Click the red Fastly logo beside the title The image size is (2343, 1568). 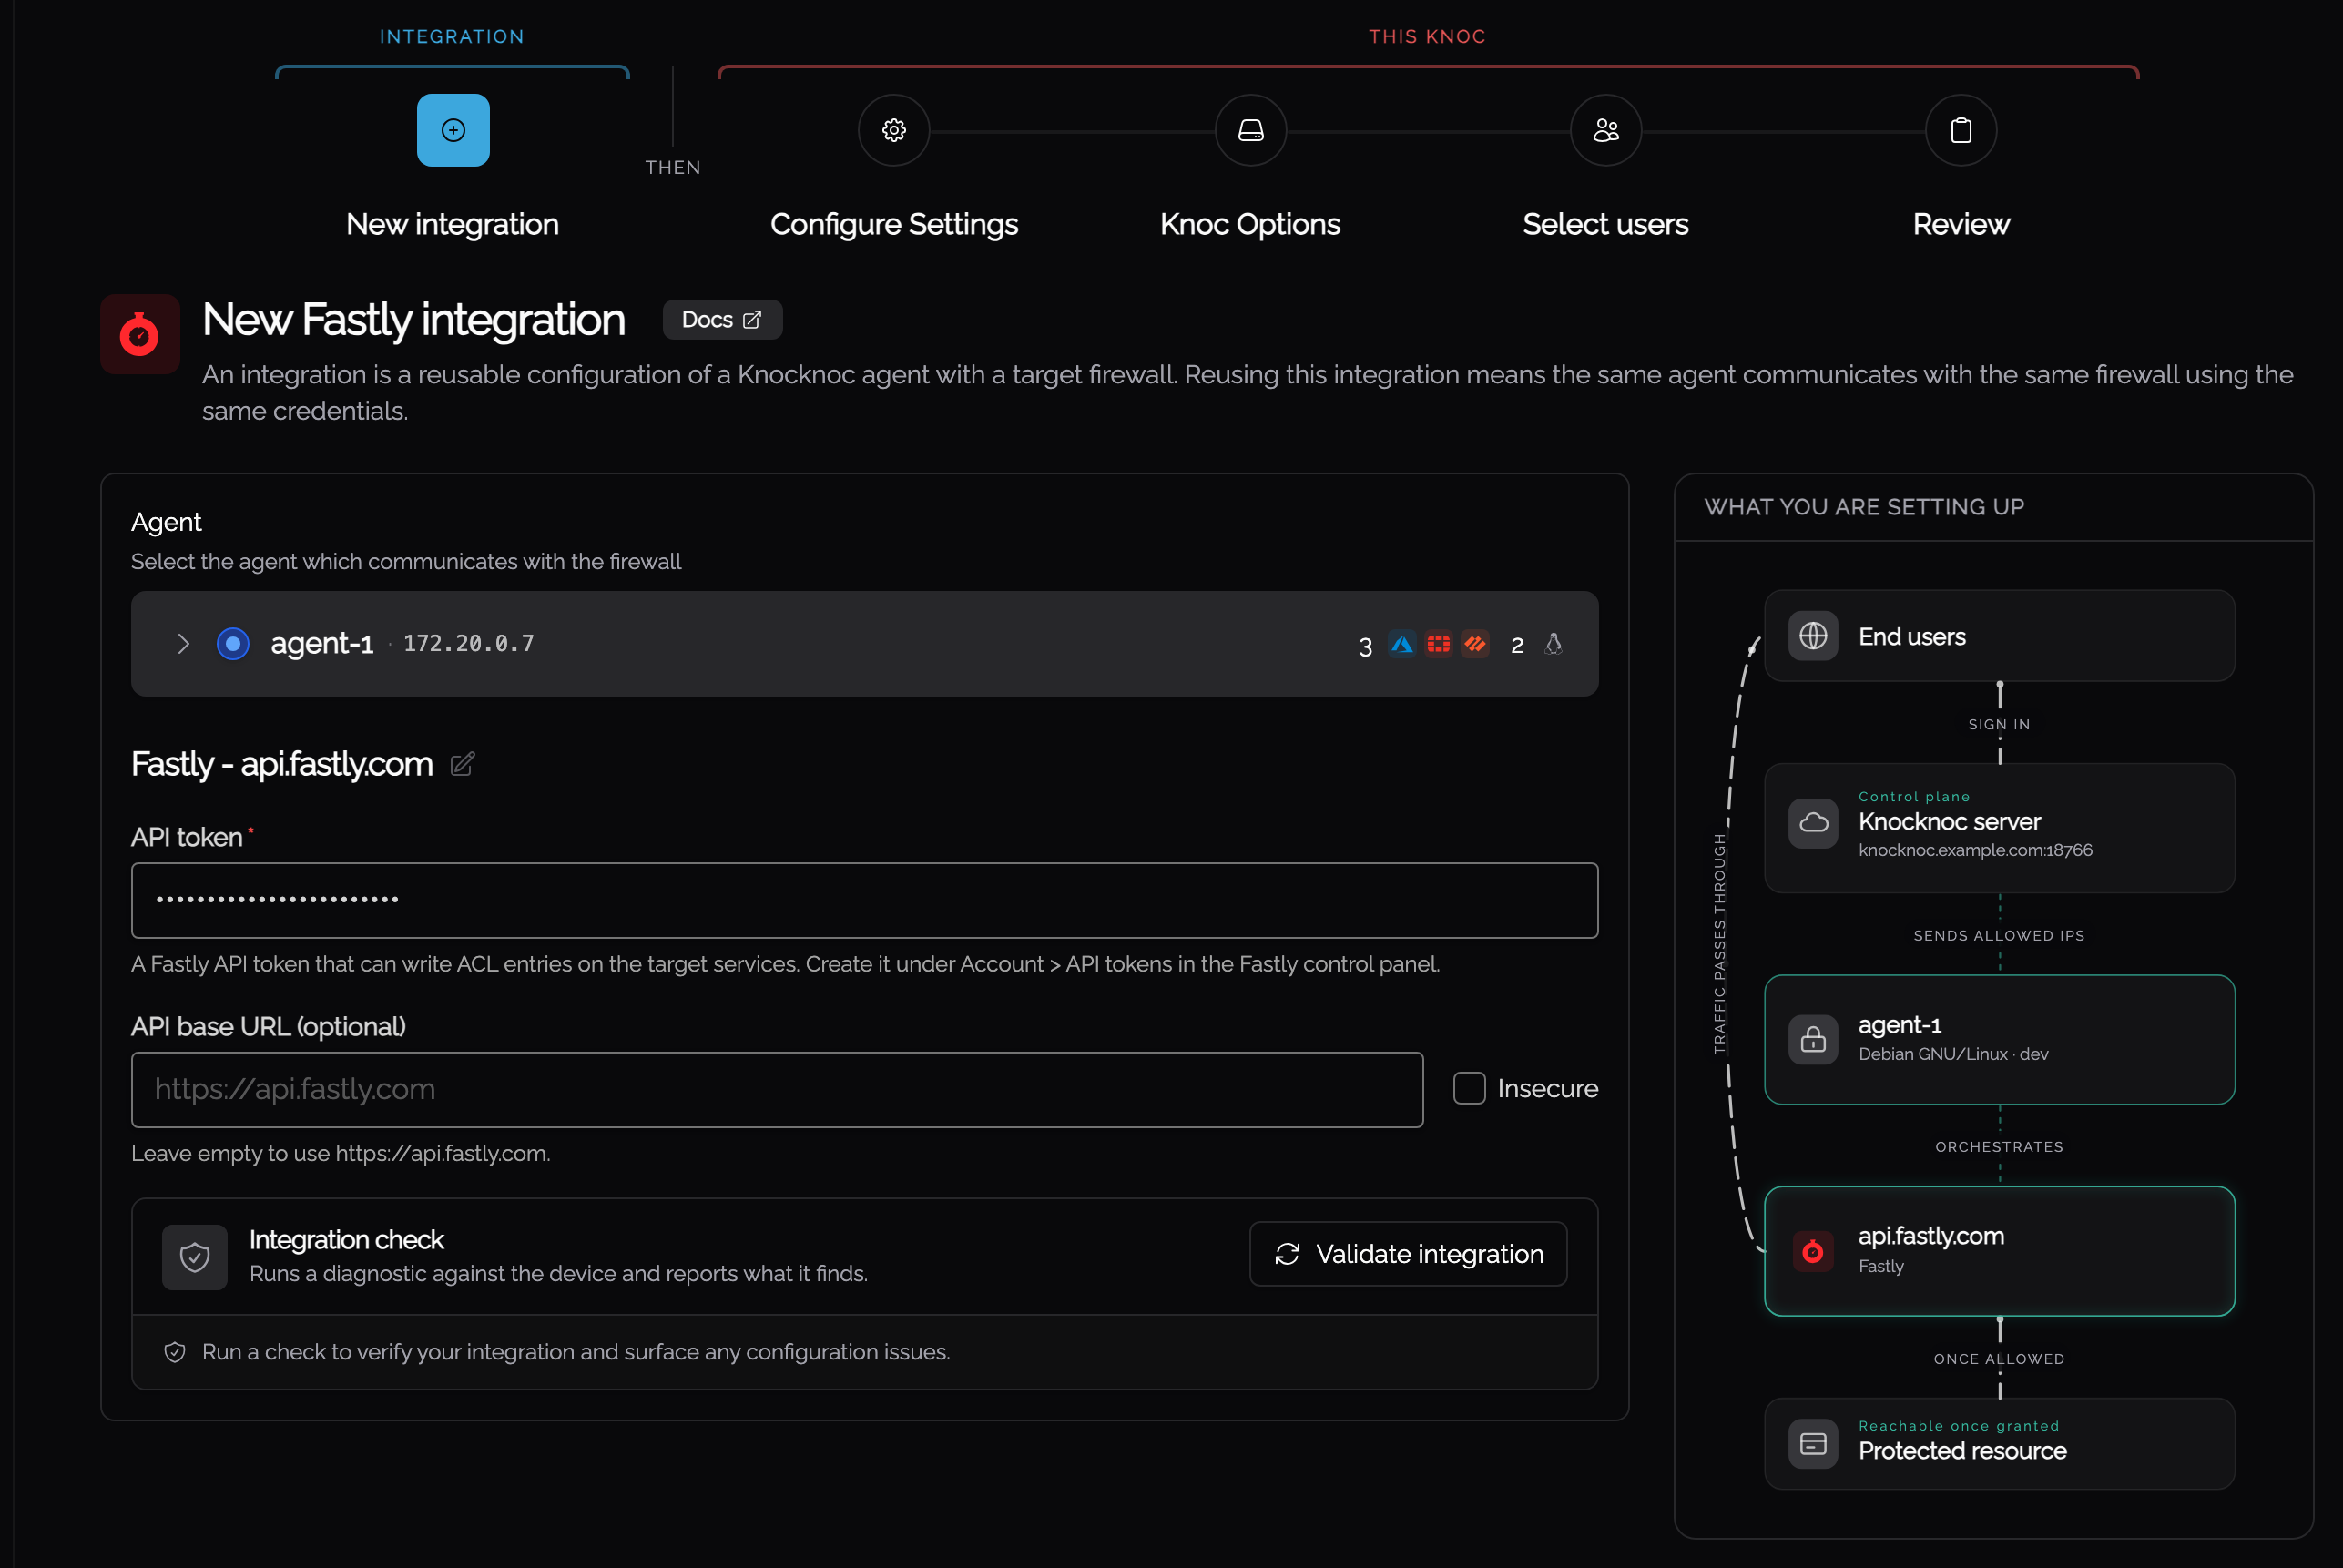click(x=140, y=334)
